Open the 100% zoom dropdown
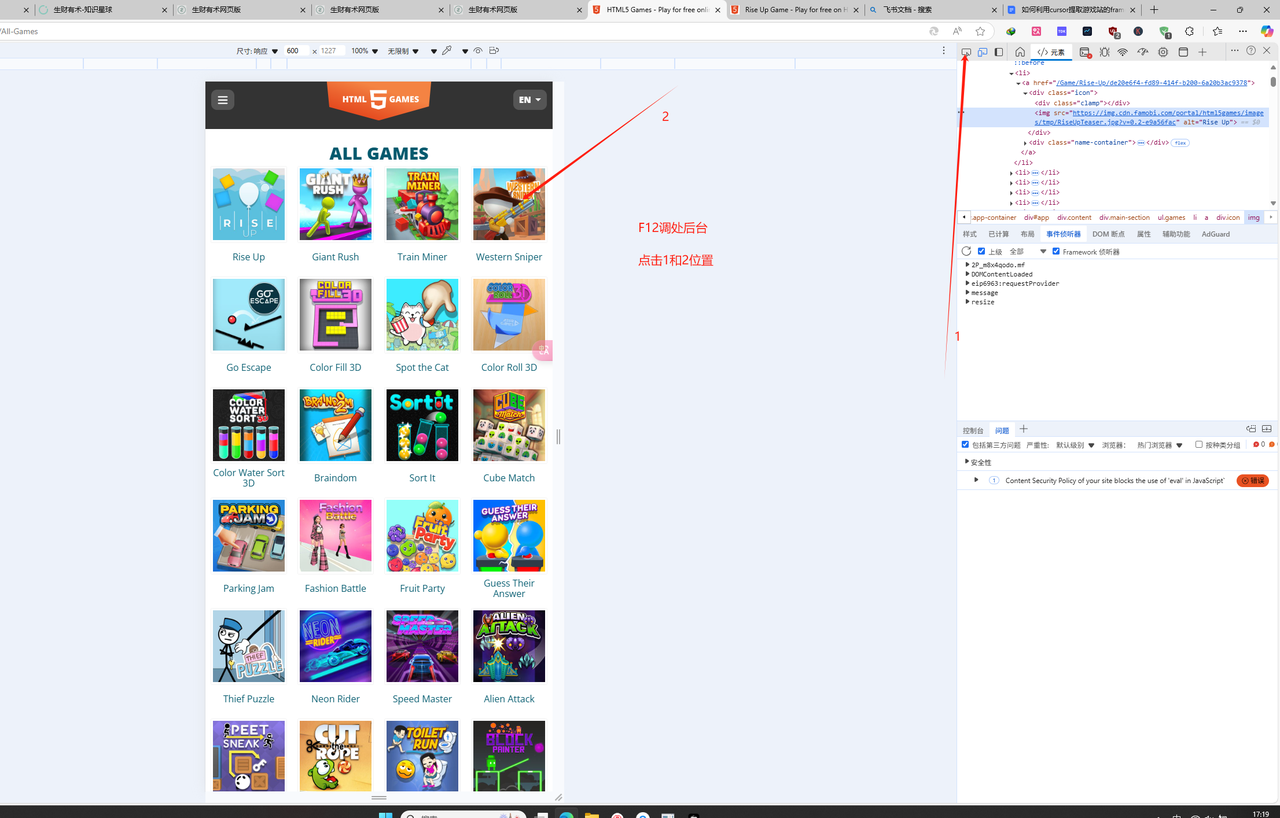Screen dimensions: 1280x818 click(365, 51)
